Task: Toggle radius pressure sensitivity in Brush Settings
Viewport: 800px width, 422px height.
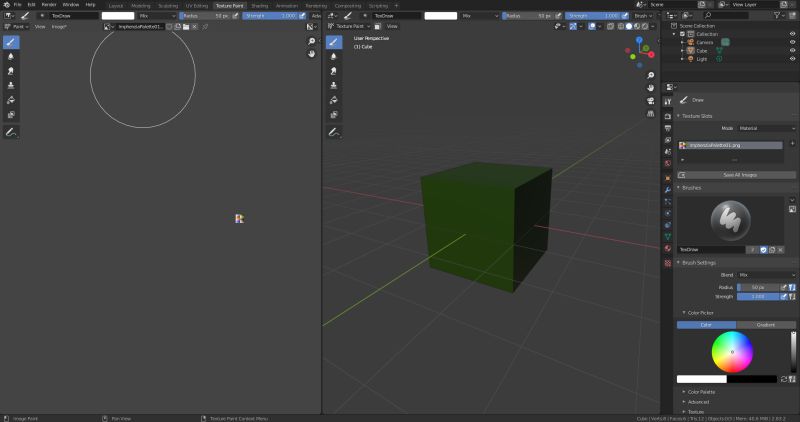Action: [x=784, y=287]
